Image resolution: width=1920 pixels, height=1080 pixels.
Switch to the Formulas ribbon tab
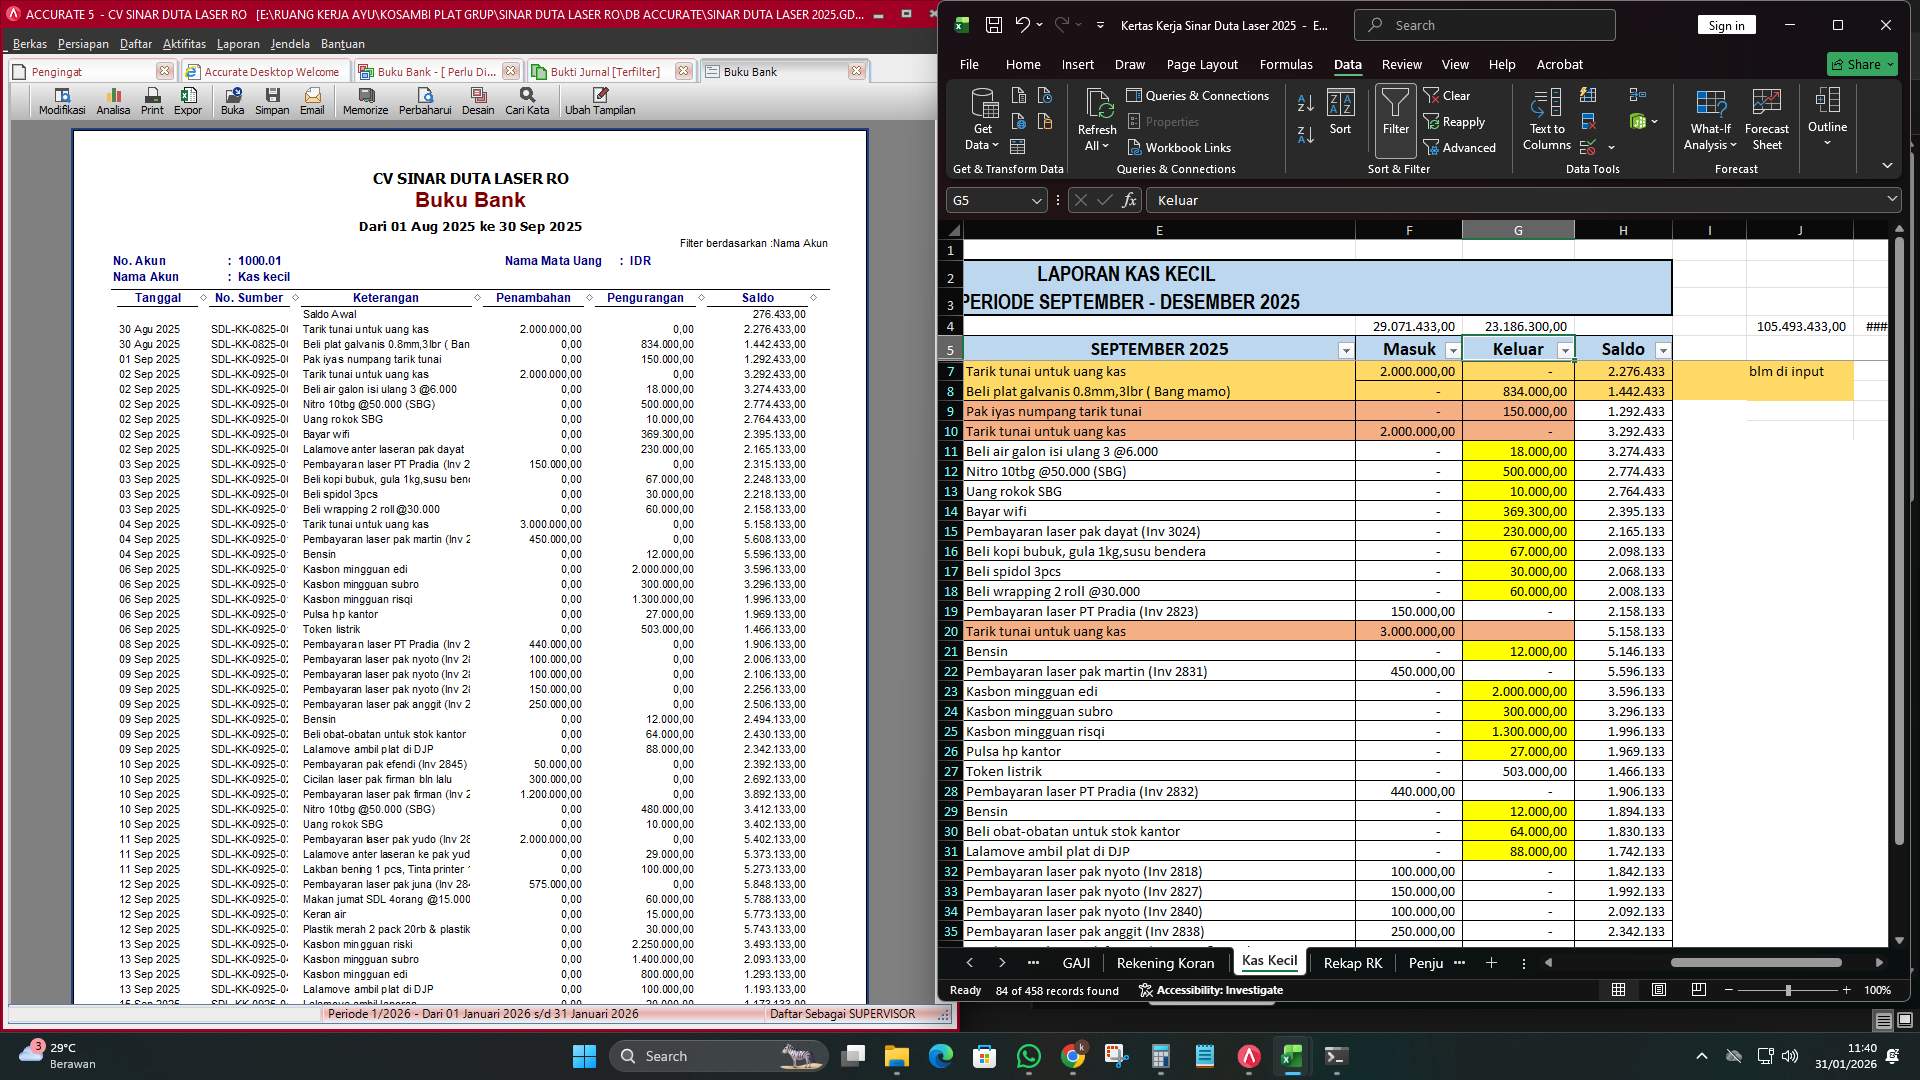point(1286,64)
